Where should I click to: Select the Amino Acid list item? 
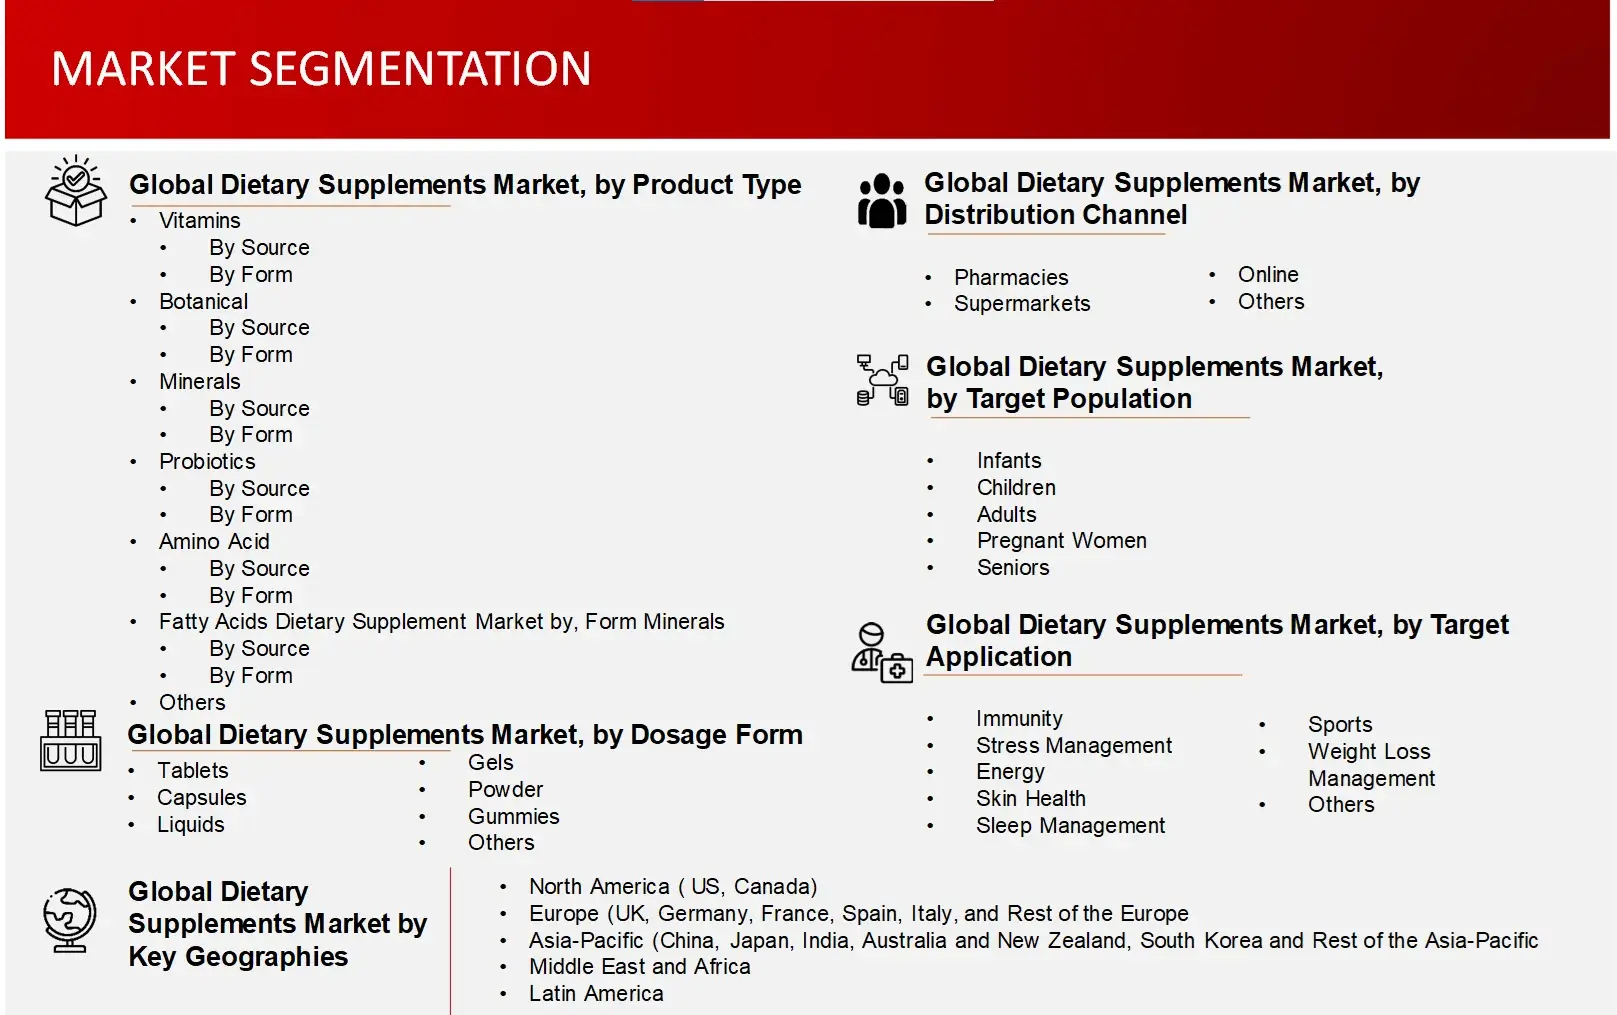tap(215, 542)
